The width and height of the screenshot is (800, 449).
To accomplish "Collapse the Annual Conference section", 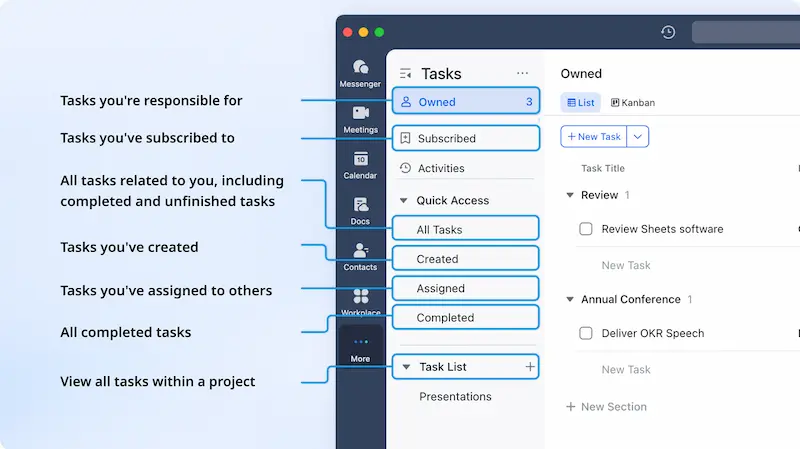I will coord(570,299).
